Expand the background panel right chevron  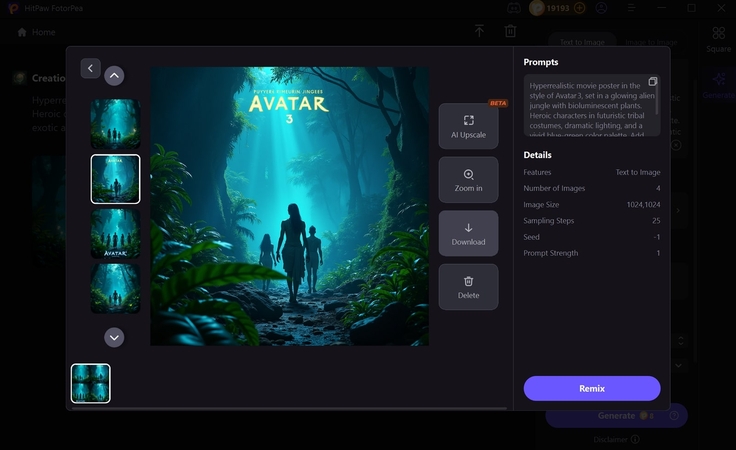(x=677, y=210)
